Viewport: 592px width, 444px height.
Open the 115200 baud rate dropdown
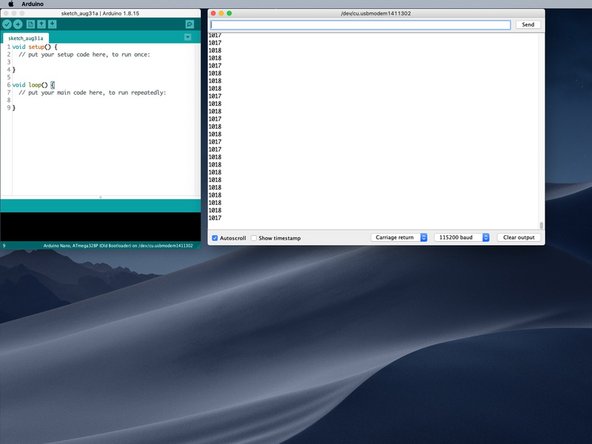pyautogui.click(x=462, y=237)
